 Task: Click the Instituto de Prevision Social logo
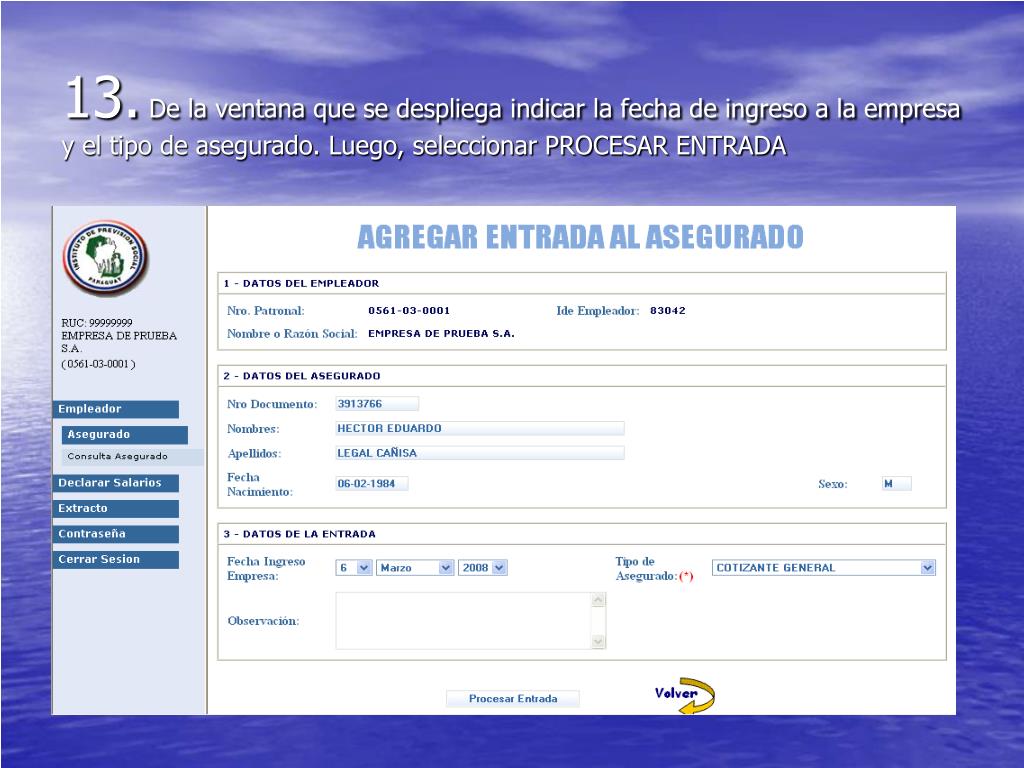pyautogui.click(x=105, y=257)
